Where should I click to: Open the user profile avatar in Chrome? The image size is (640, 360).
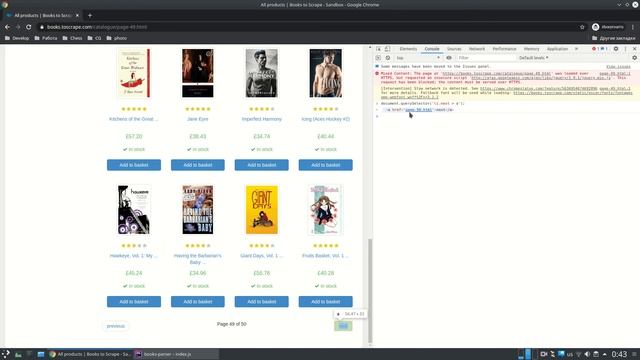point(596,27)
